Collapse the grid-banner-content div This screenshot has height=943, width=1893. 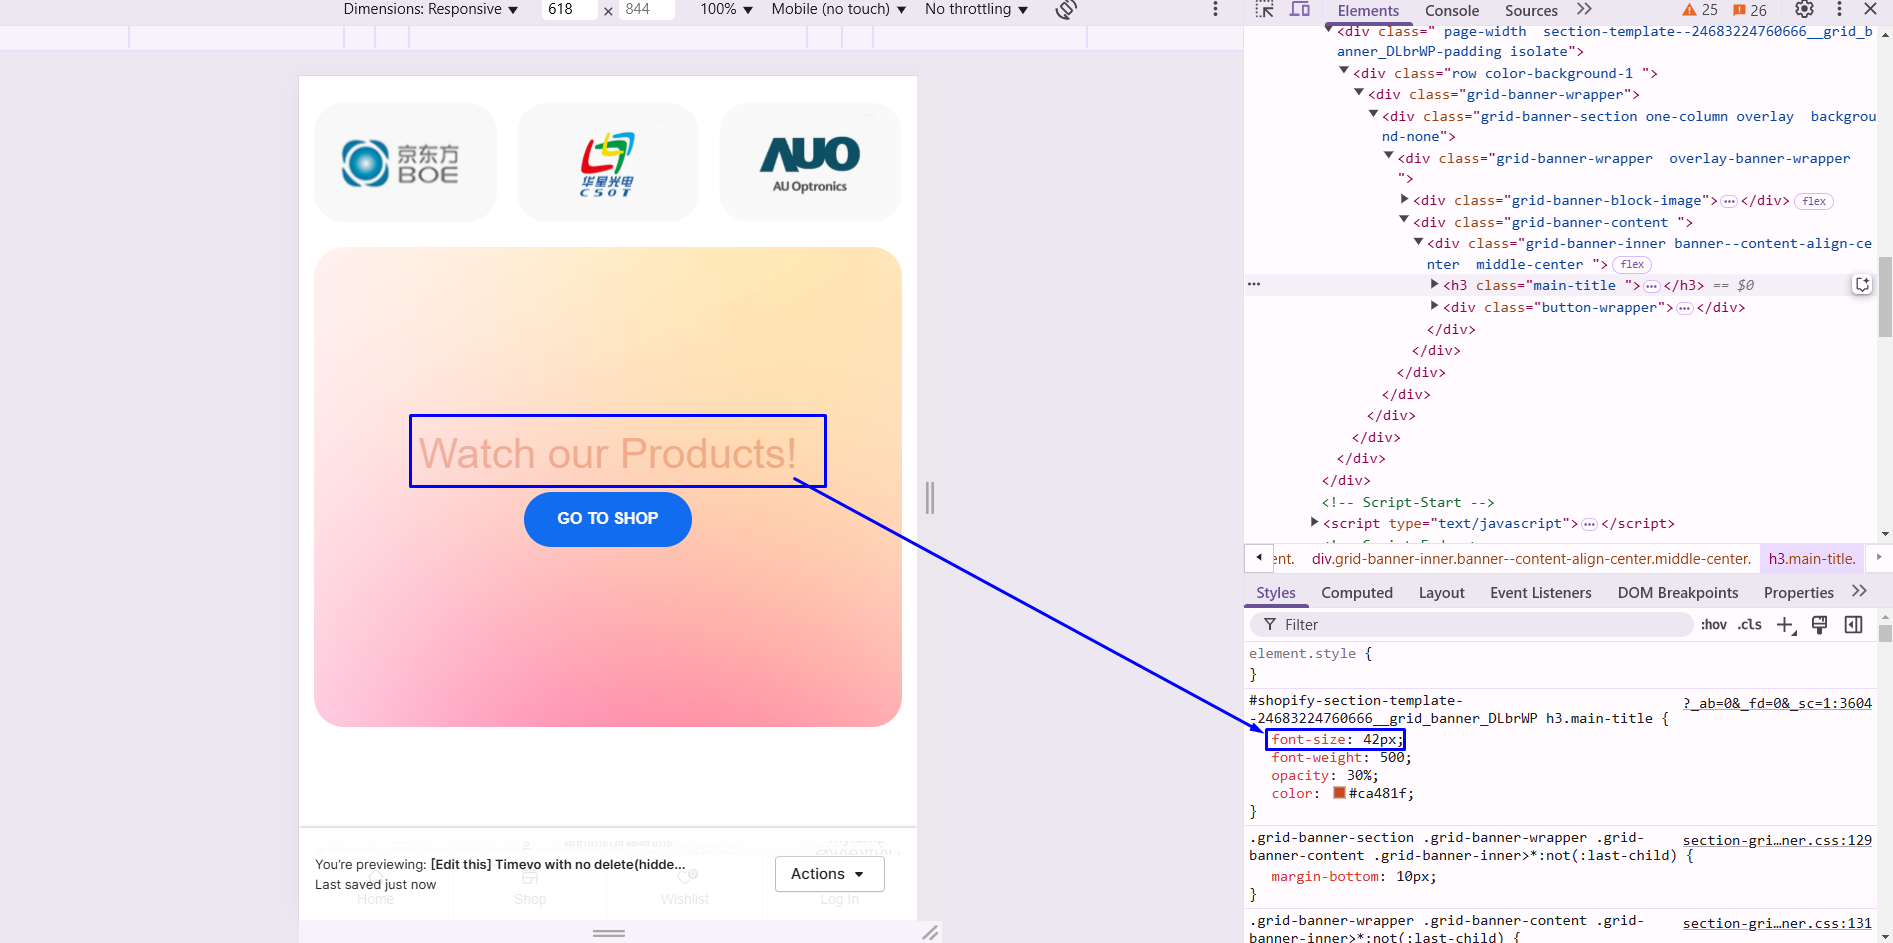(1404, 221)
